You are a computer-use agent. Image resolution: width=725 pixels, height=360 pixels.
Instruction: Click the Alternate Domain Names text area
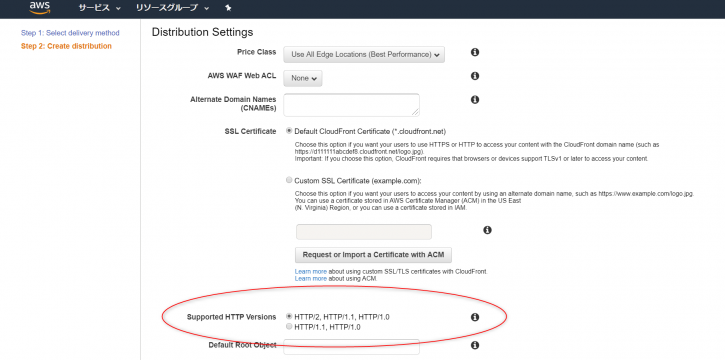coord(351,105)
